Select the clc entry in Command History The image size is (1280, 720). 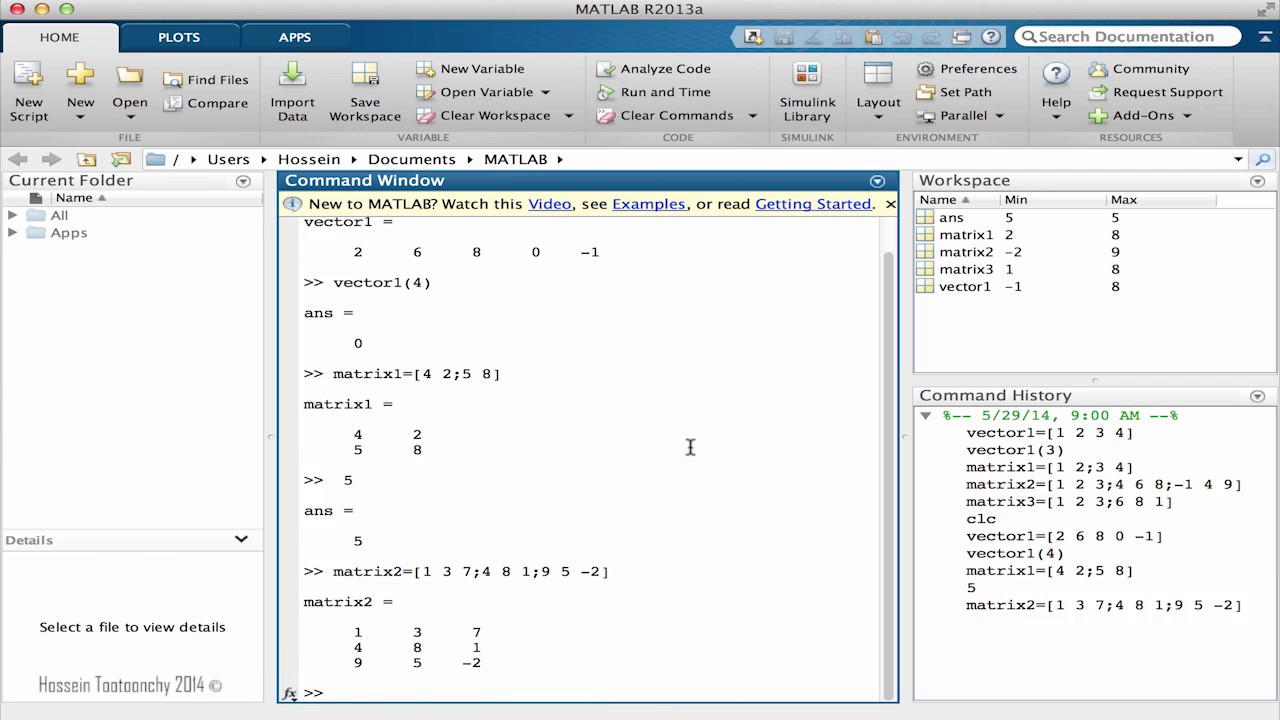tap(981, 519)
